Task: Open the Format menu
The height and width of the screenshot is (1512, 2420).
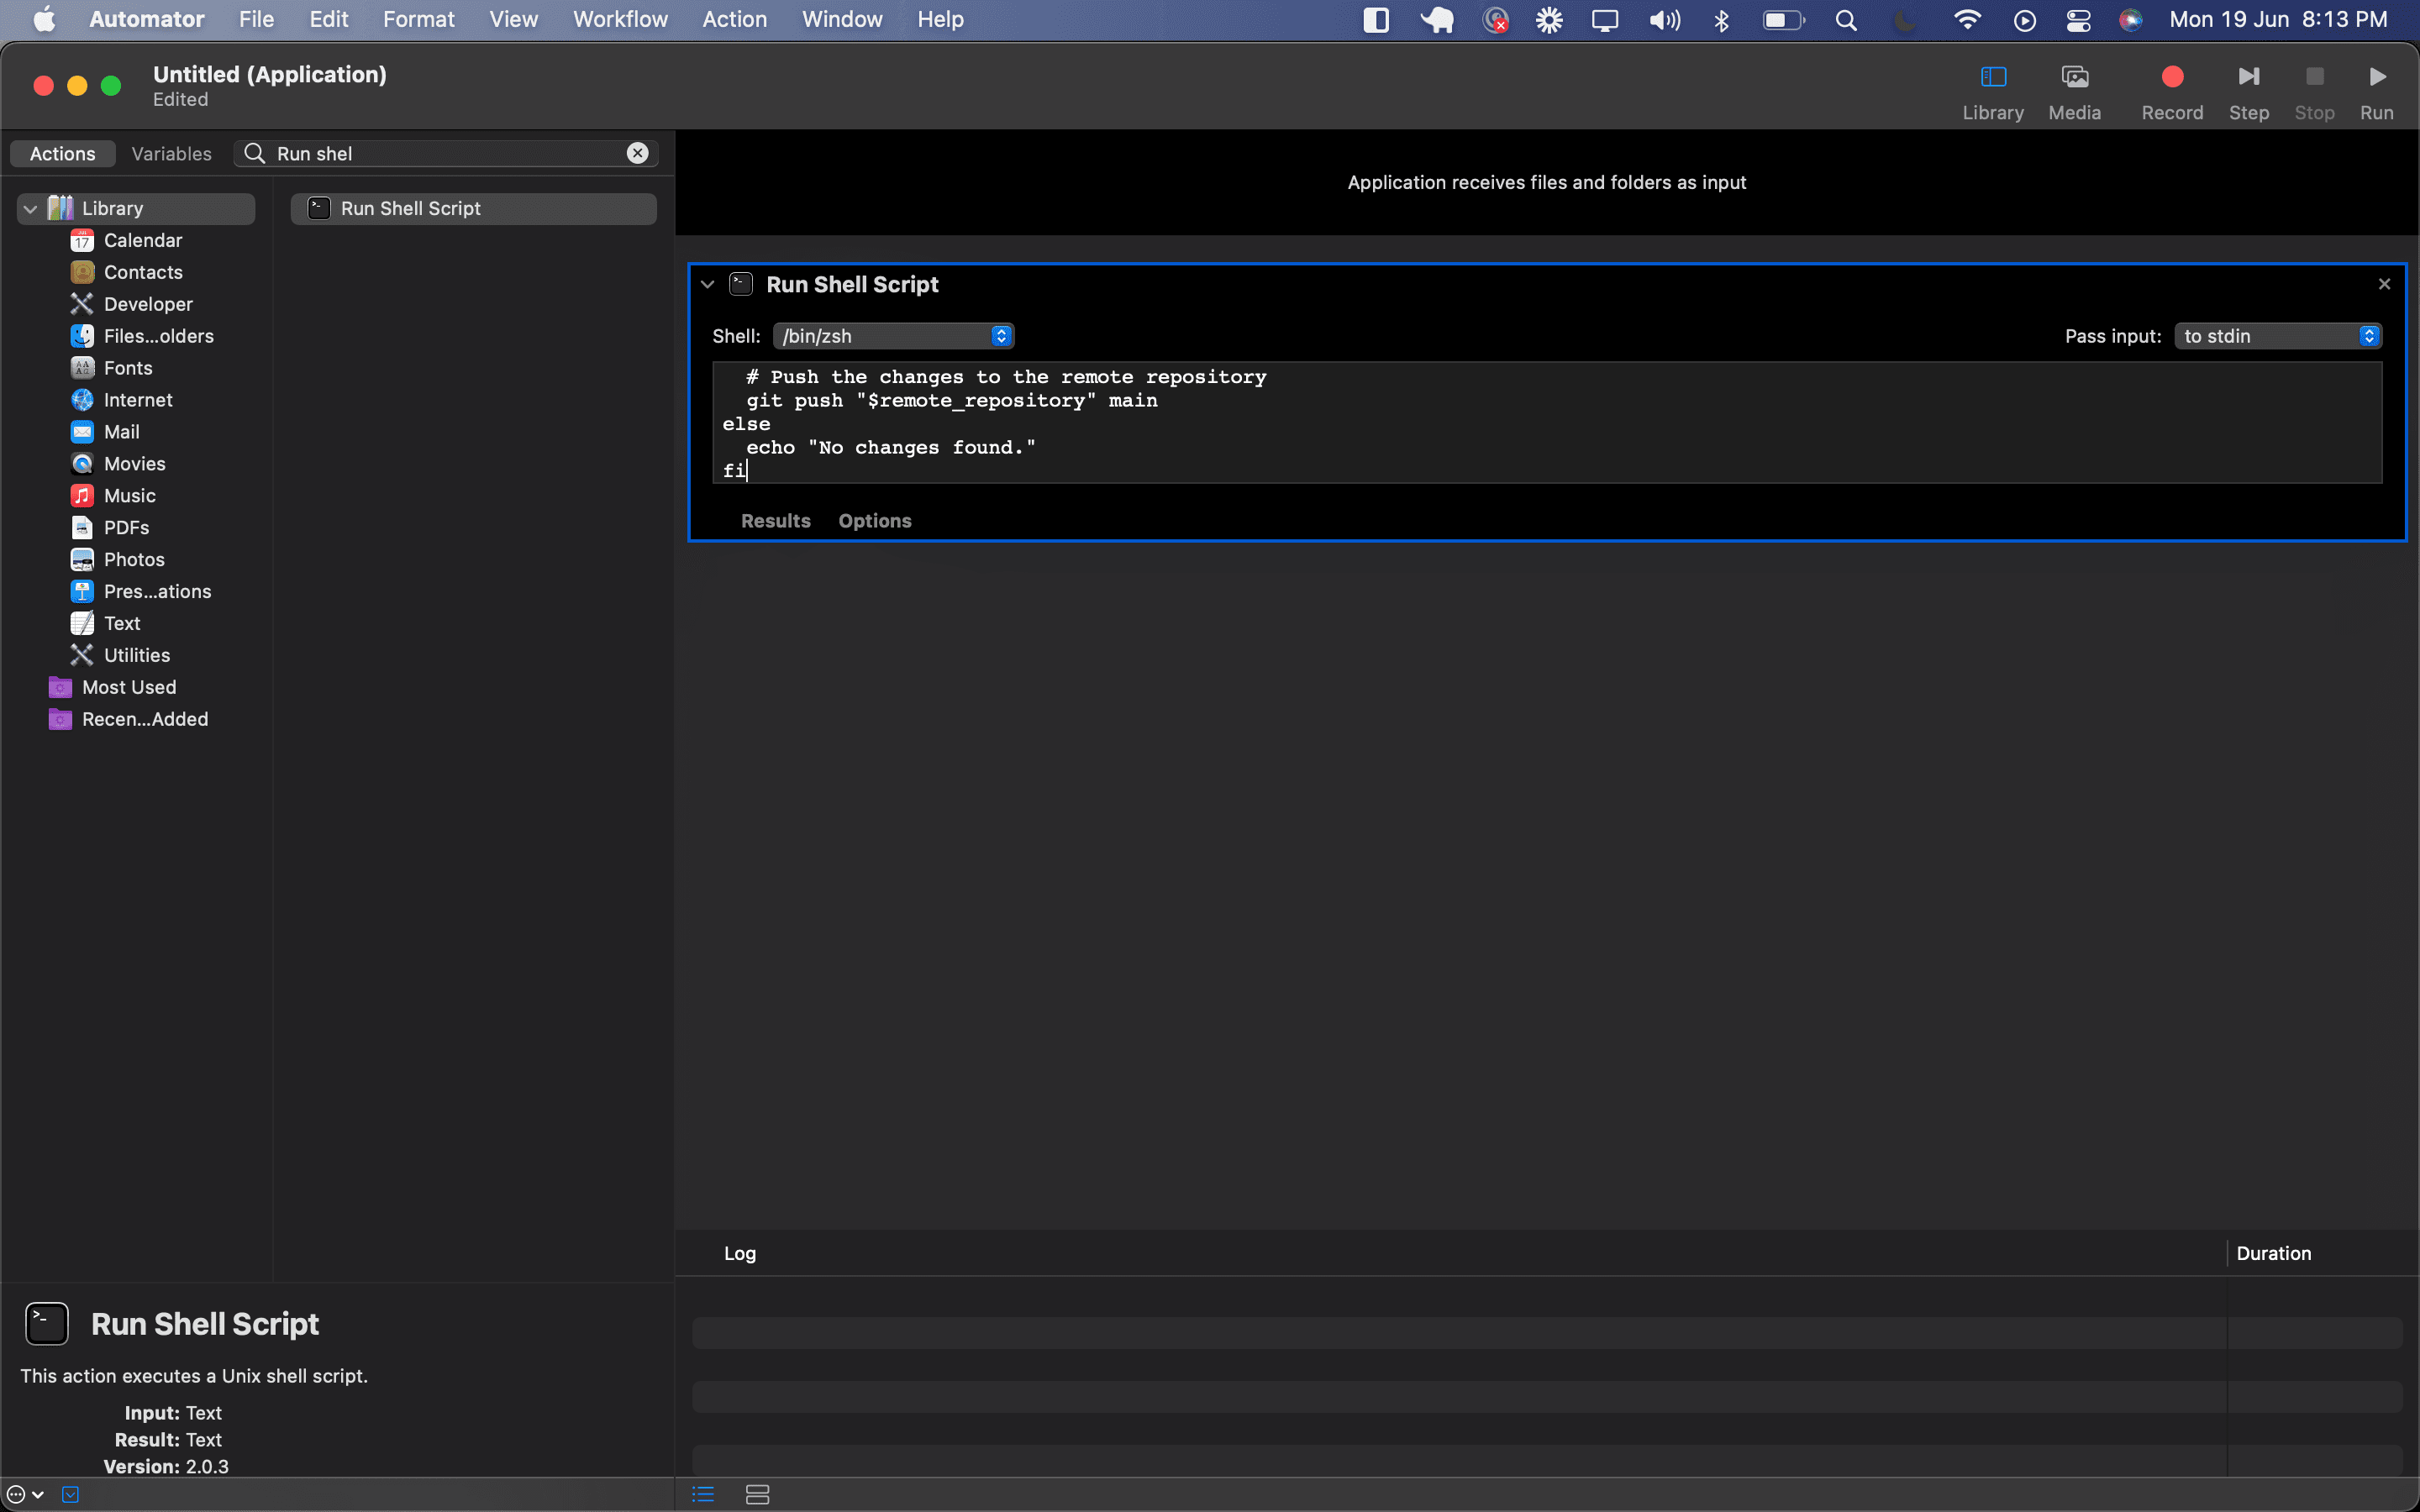Action: point(418,19)
